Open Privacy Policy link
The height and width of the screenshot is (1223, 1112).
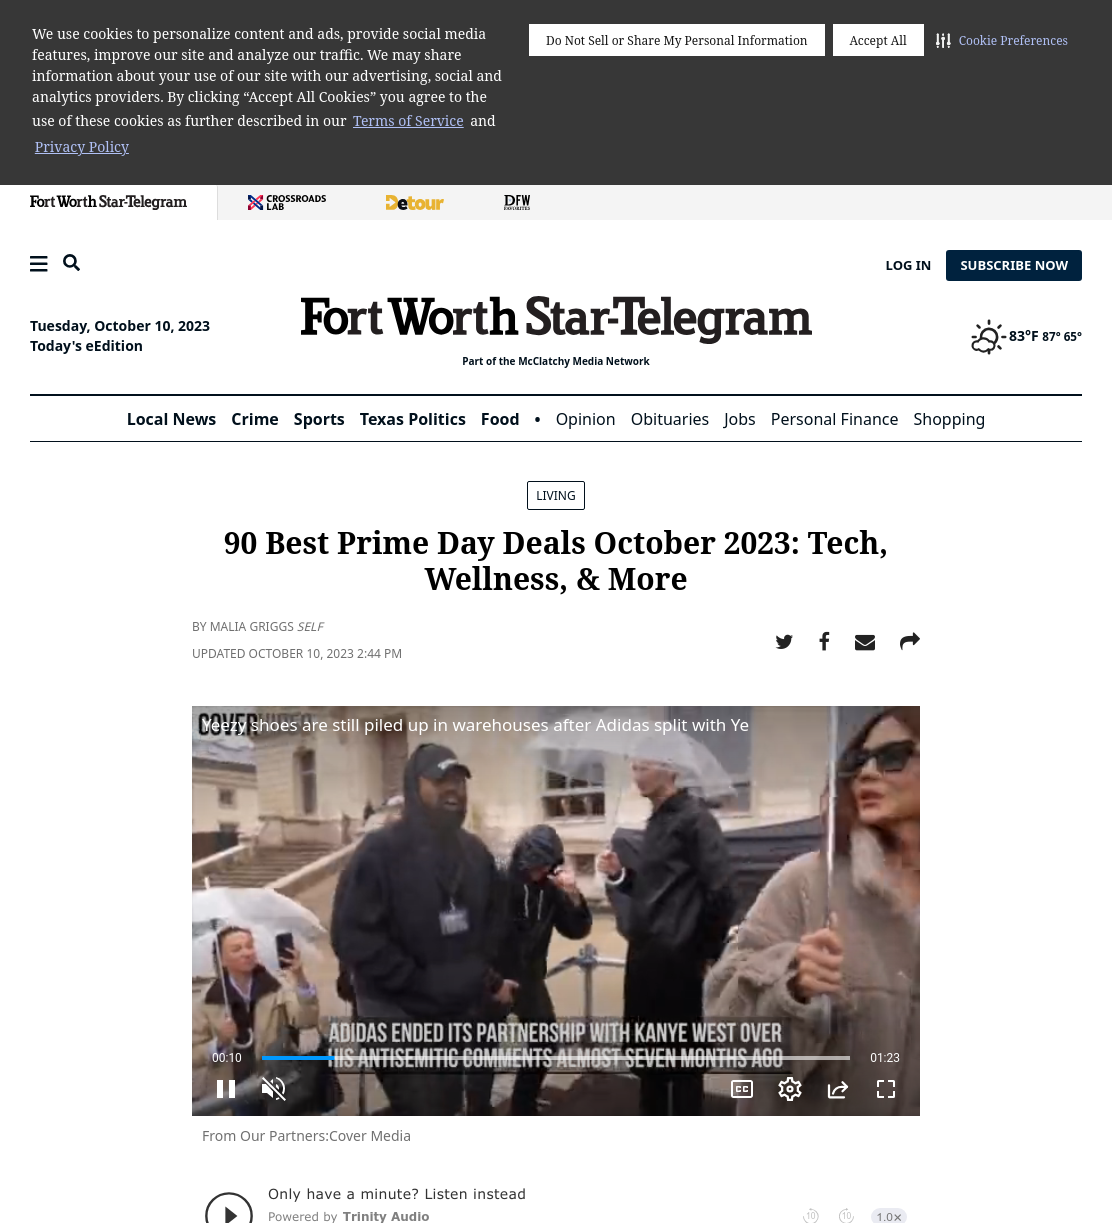pos(82,147)
